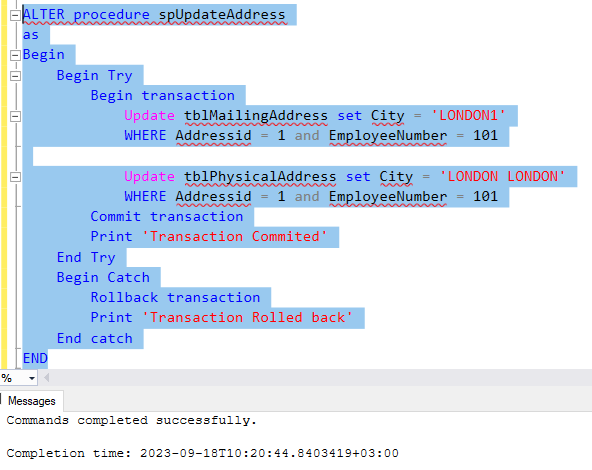This screenshot has width=592, height=470.
Task: Click the Begin Catch keyword line
Action: [103, 277]
